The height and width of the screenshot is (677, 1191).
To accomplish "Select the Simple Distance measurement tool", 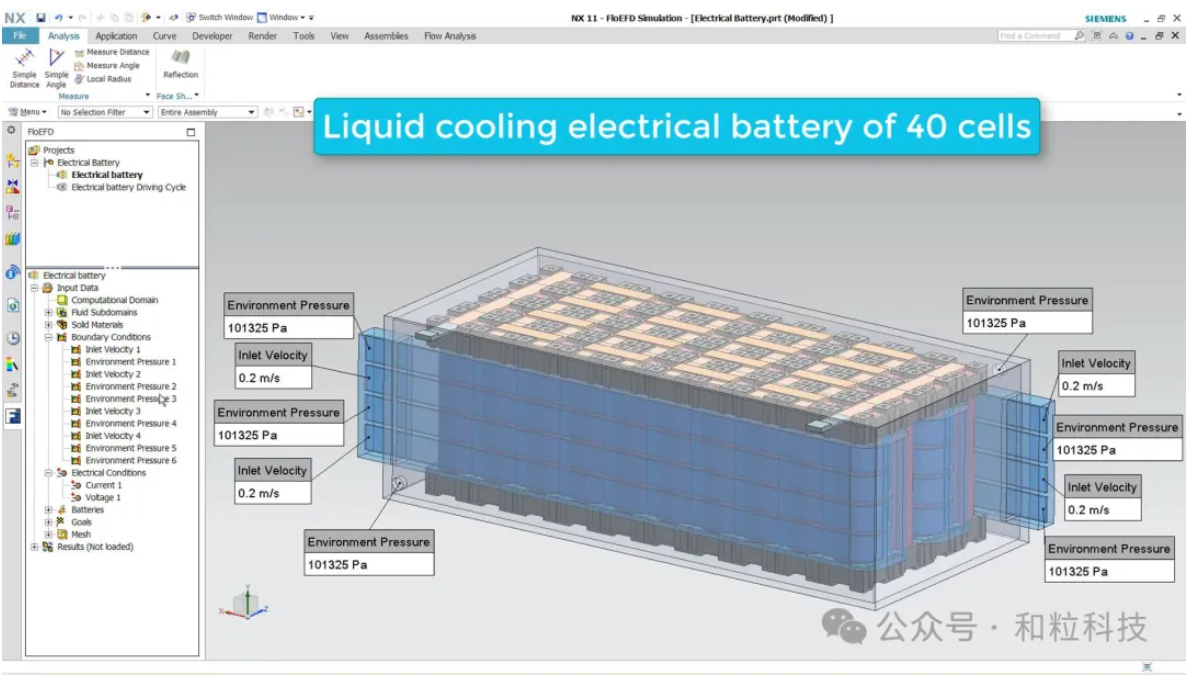I will pos(24,66).
